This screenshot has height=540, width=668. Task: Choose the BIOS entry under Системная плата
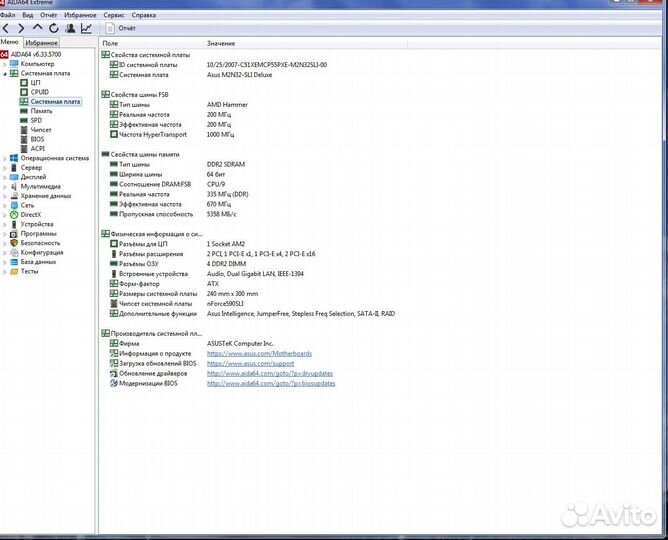pos(37,139)
